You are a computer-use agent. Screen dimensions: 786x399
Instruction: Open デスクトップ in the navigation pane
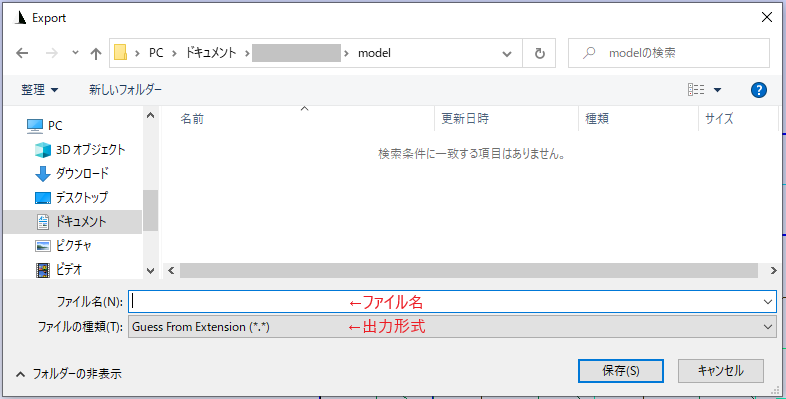tap(82, 197)
